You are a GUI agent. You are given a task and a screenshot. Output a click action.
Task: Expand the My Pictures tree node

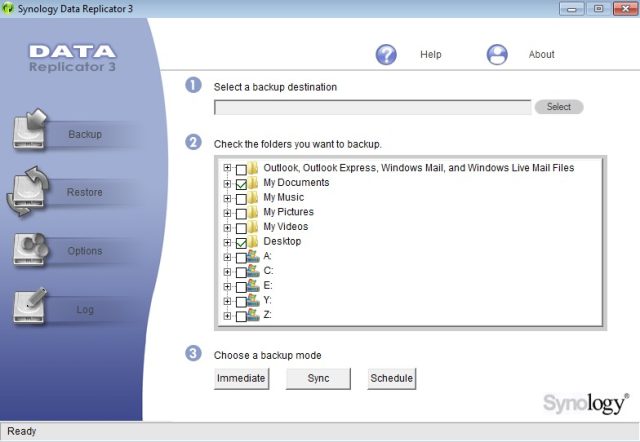[x=227, y=213]
